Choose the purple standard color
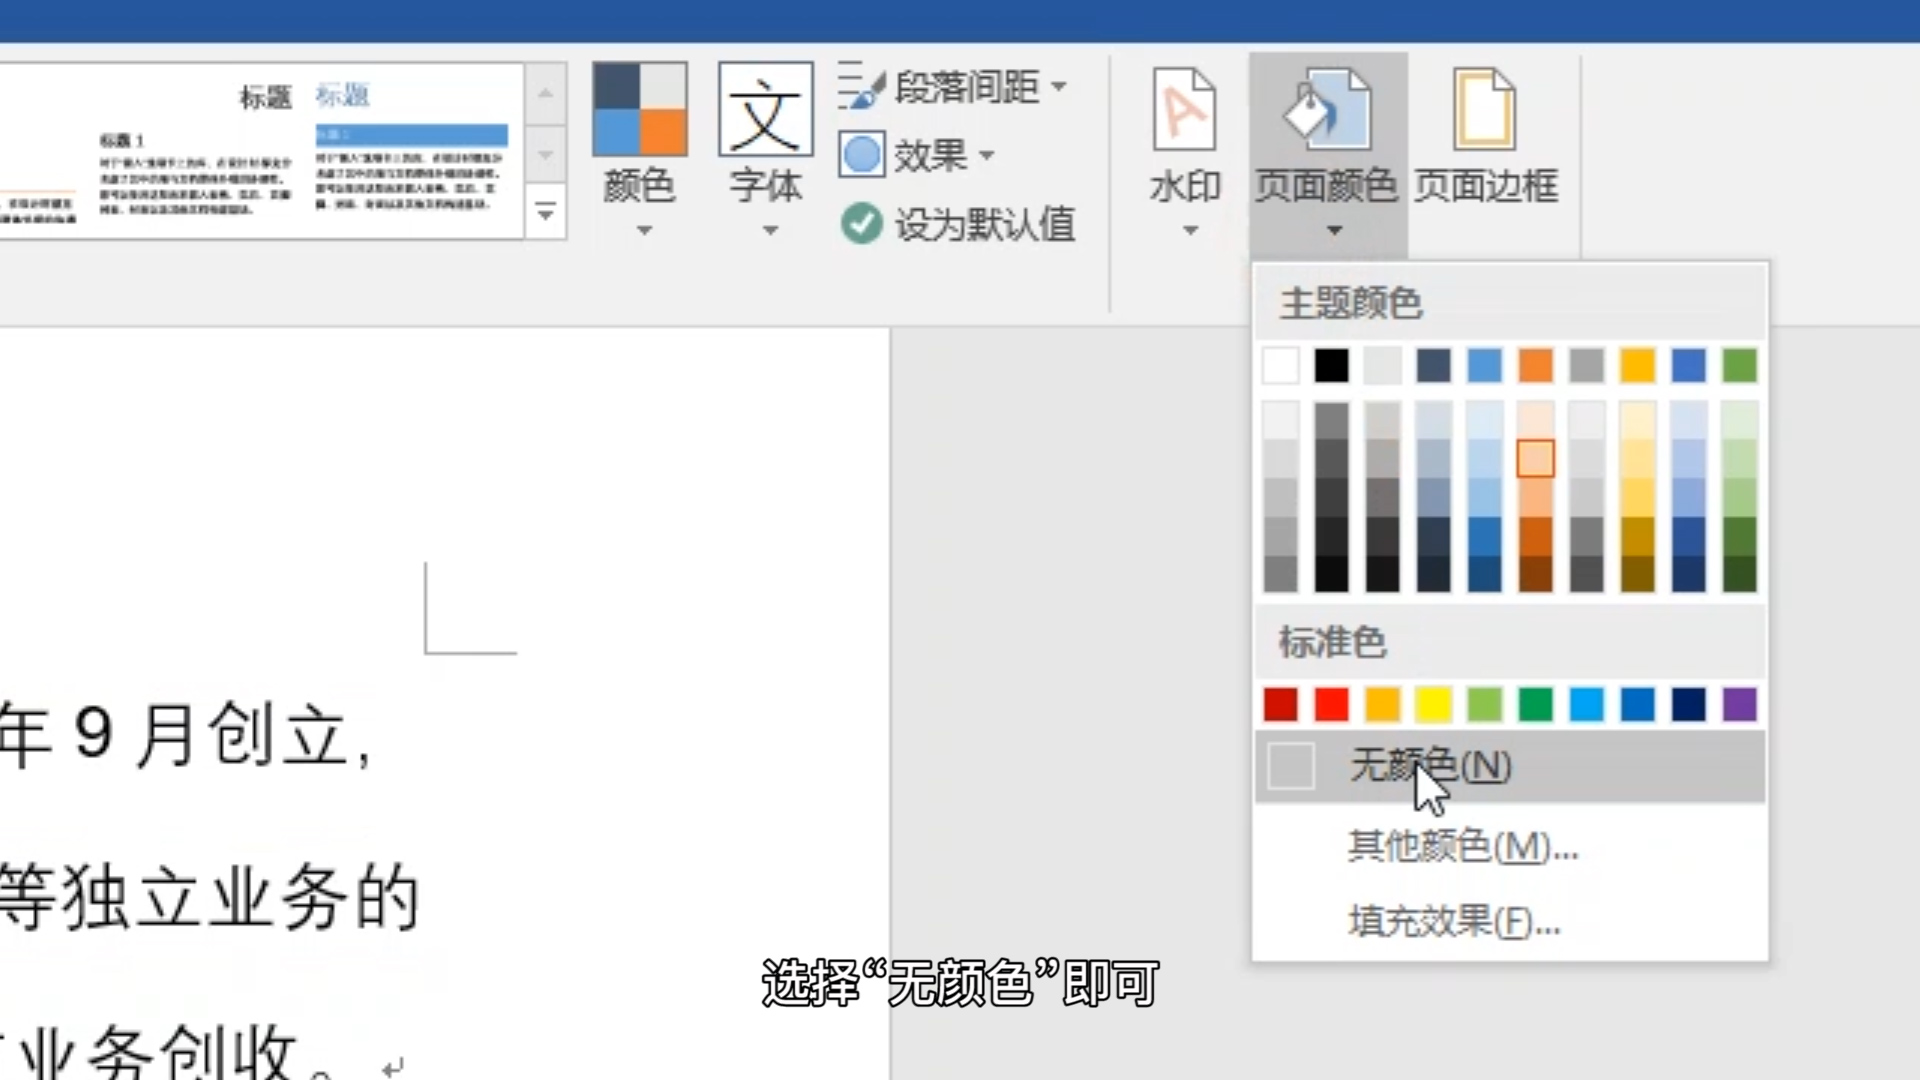This screenshot has width=1920, height=1080. [x=1738, y=705]
